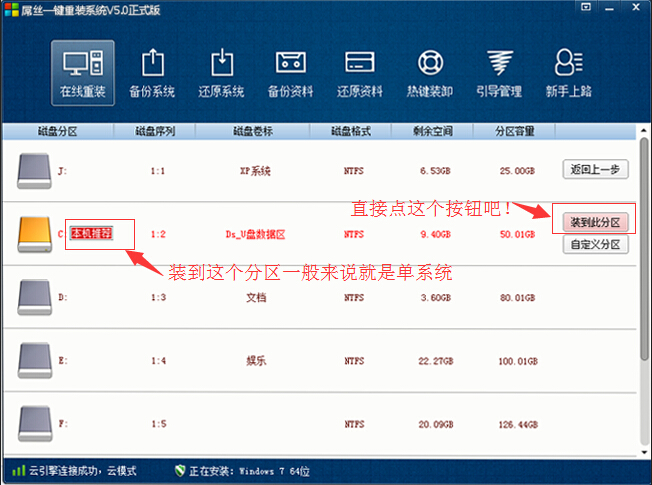The height and width of the screenshot is (485, 652).
Task: Select the orange C: drive icon
Action: coord(37,234)
